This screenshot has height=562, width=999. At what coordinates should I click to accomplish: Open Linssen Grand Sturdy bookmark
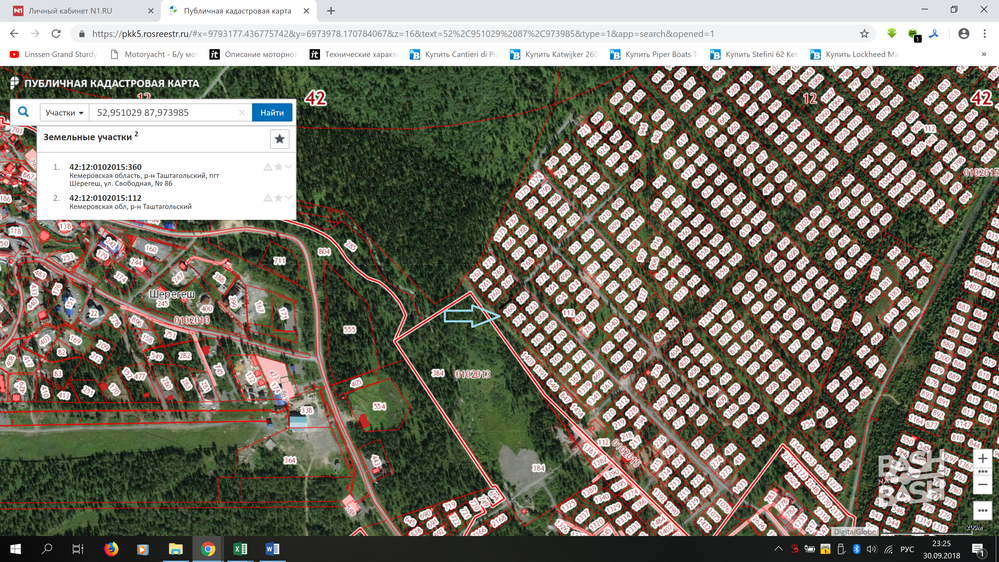point(54,54)
